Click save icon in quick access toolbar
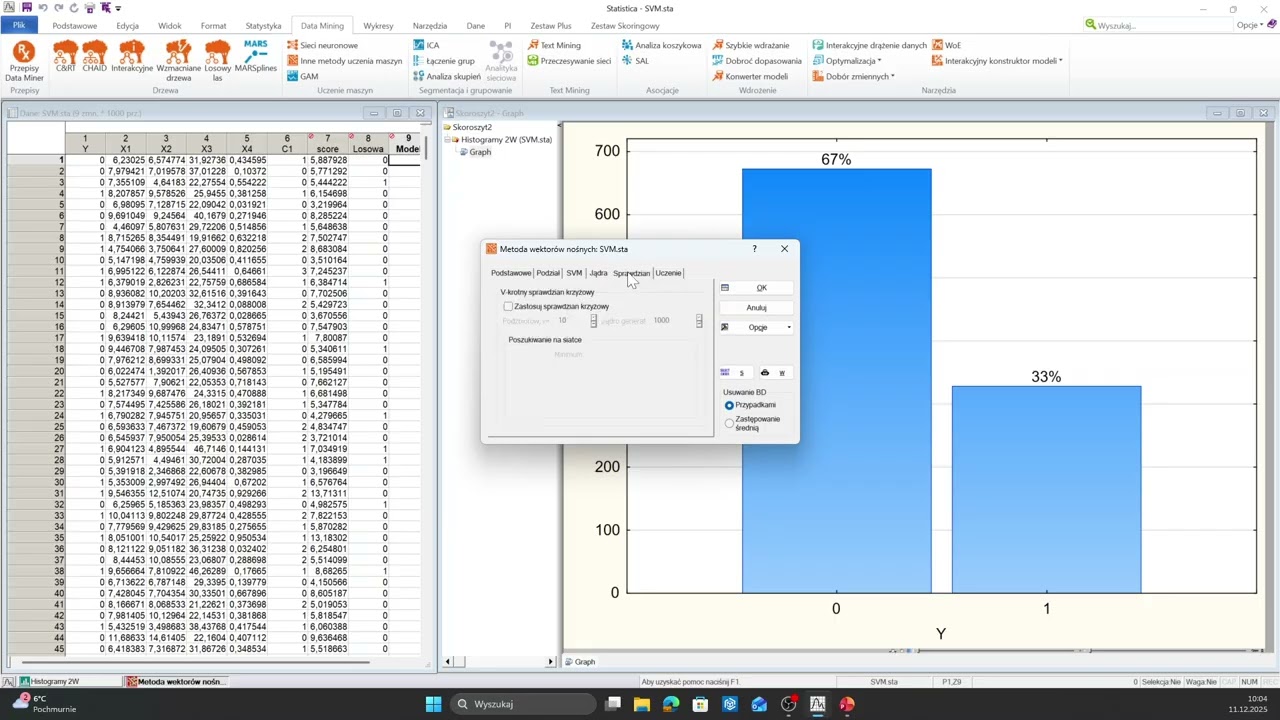Viewport: 1280px width, 720px height. click(x=27, y=7)
